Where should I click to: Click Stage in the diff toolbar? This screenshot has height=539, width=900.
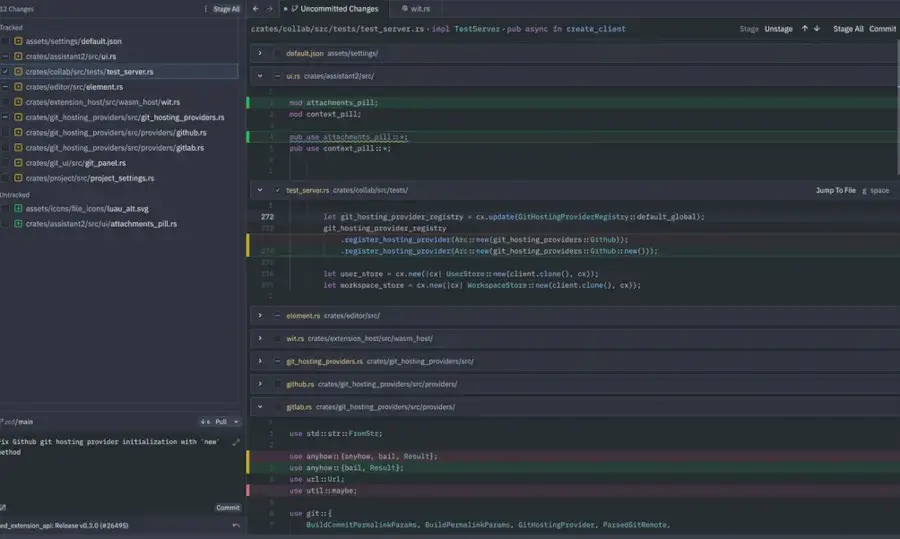tap(749, 29)
